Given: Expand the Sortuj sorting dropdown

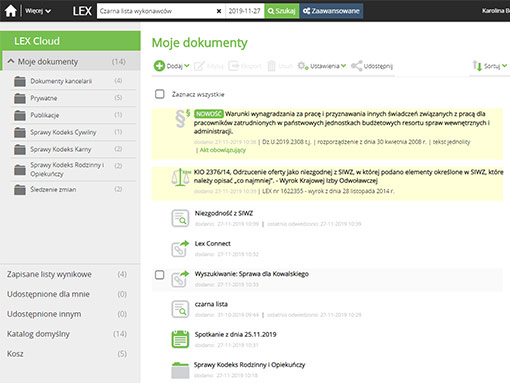Looking at the screenshot, I should click(x=489, y=66).
